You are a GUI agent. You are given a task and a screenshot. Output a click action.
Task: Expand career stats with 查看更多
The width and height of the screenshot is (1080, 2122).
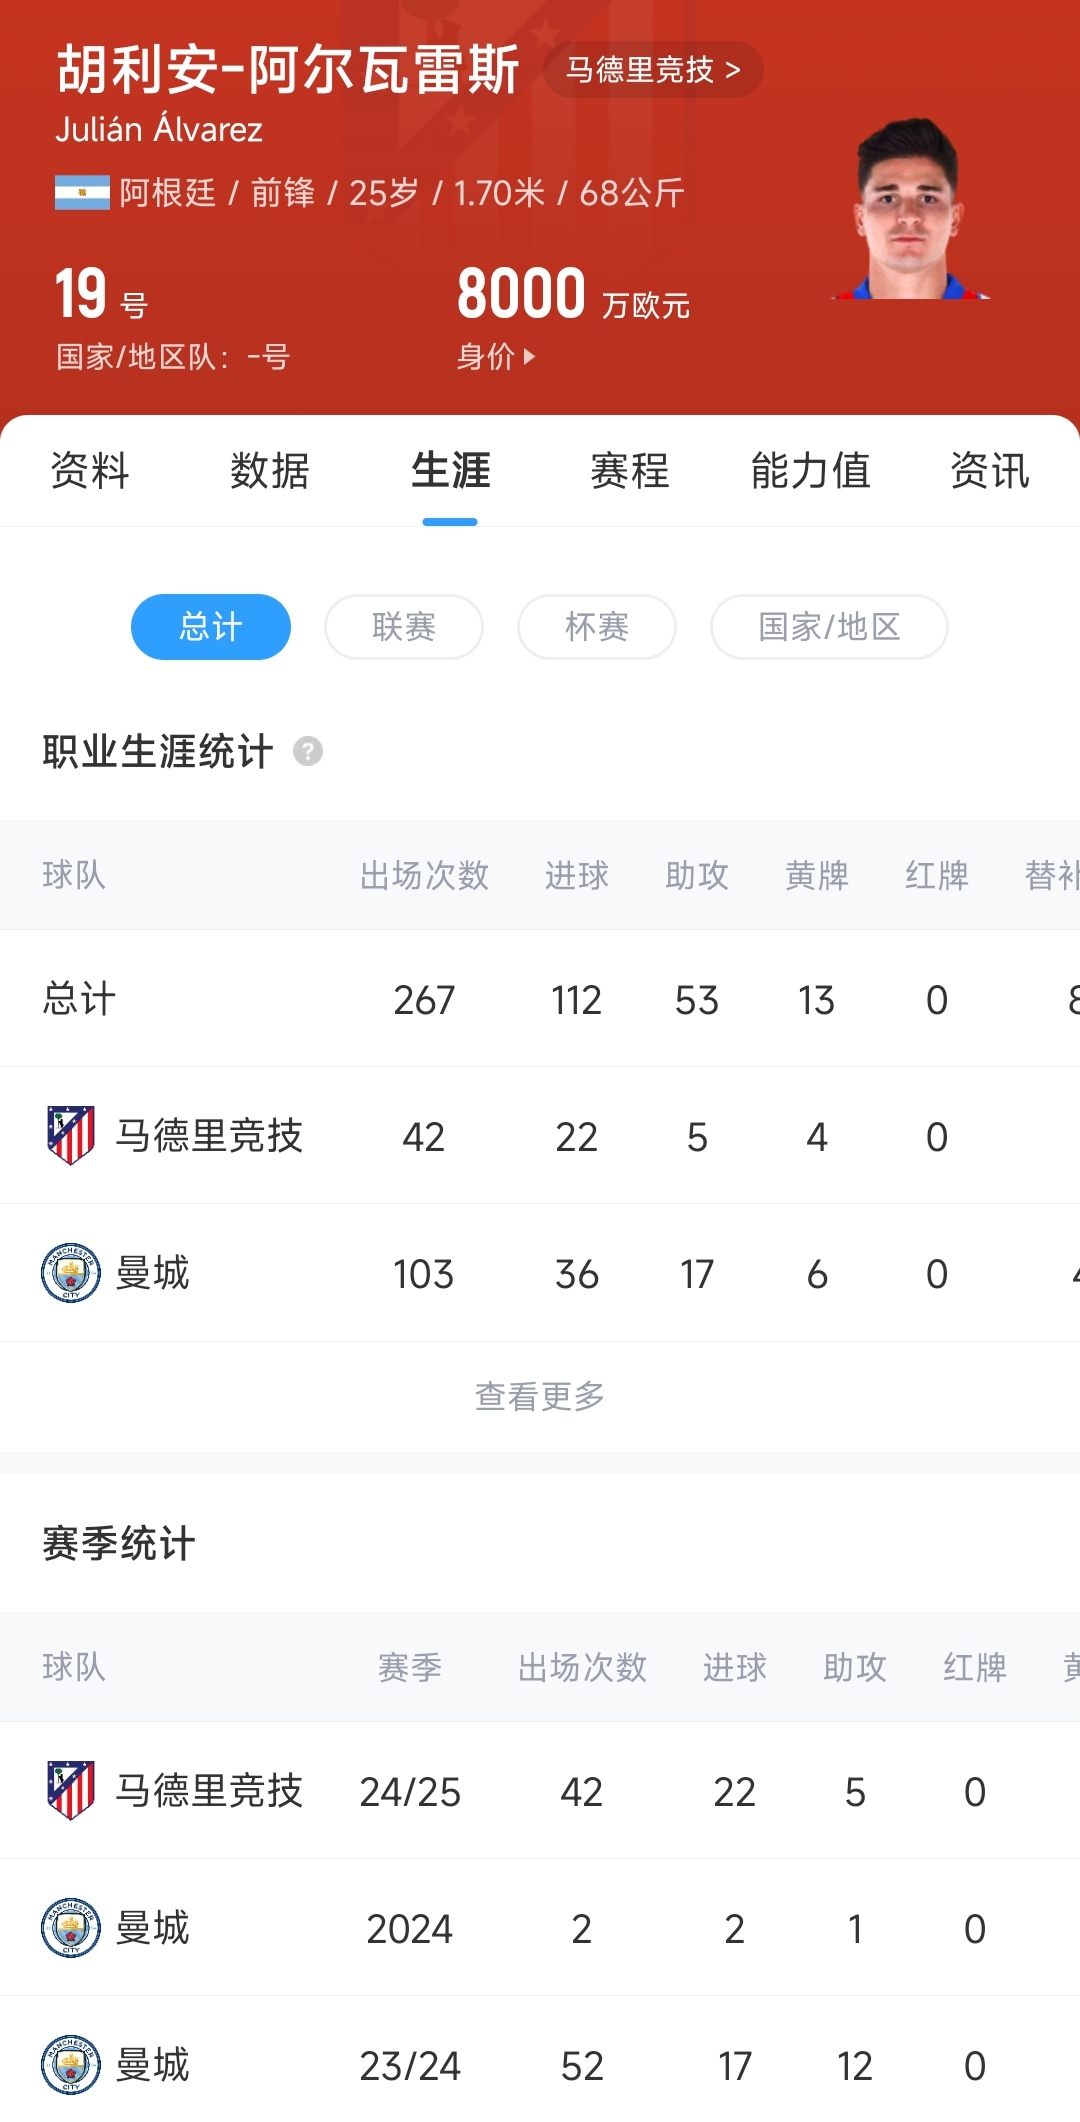540,1396
